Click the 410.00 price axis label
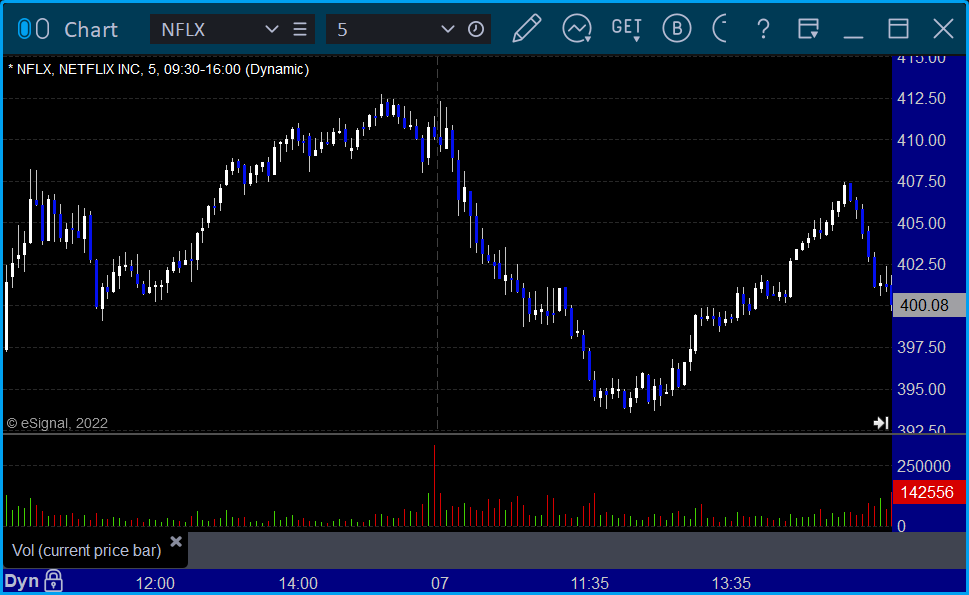This screenshot has height=595, width=969. [921, 140]
